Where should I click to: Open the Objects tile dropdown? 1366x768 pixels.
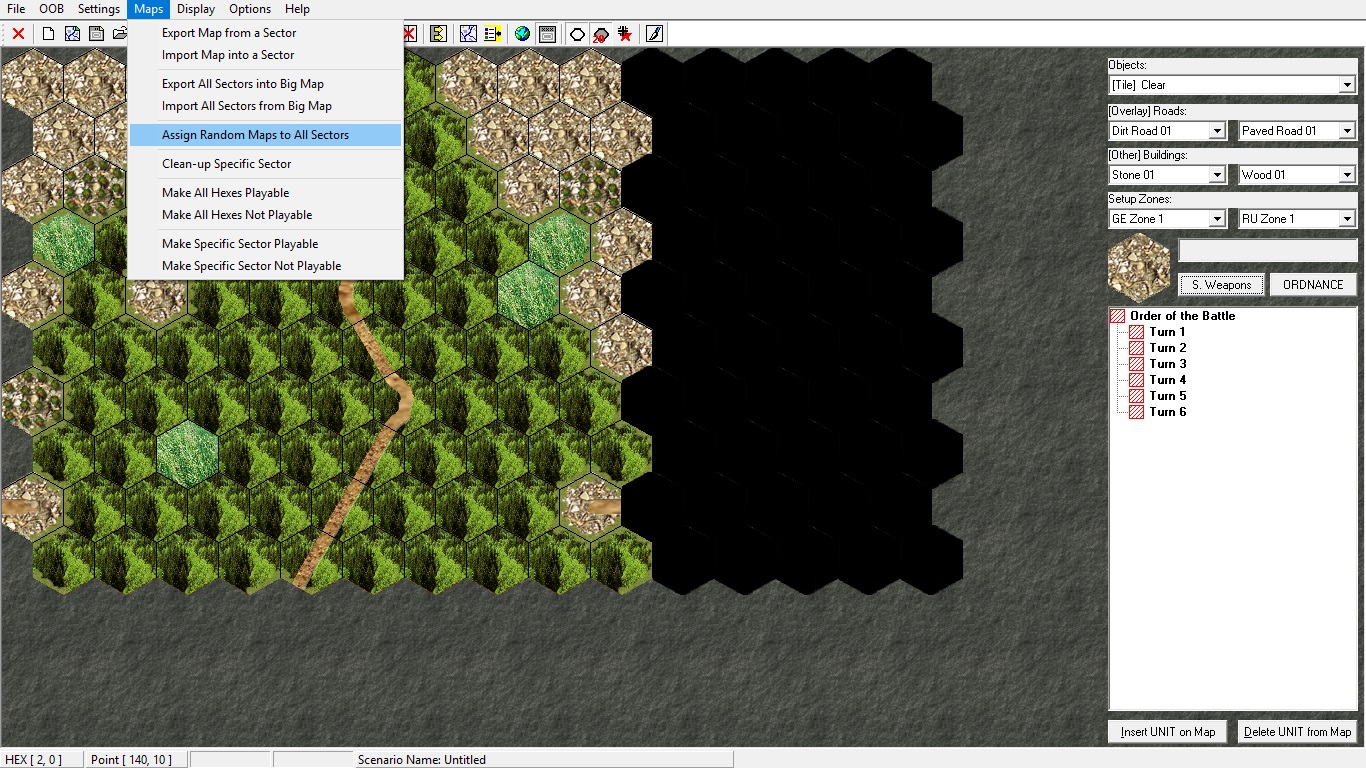(x=1347, y=85)
